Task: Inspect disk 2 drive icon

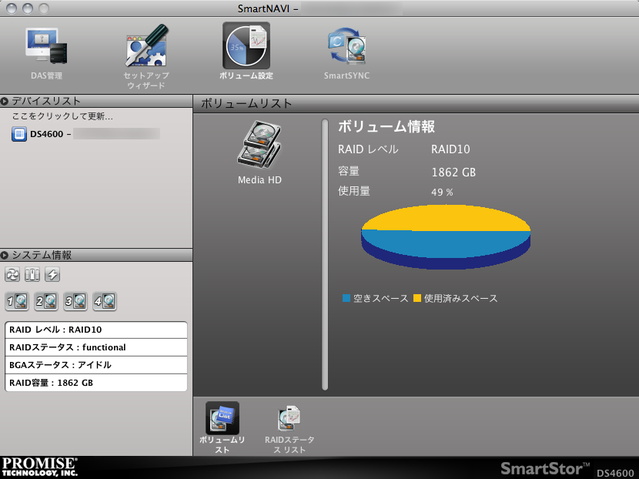Action: coord(46,300)
